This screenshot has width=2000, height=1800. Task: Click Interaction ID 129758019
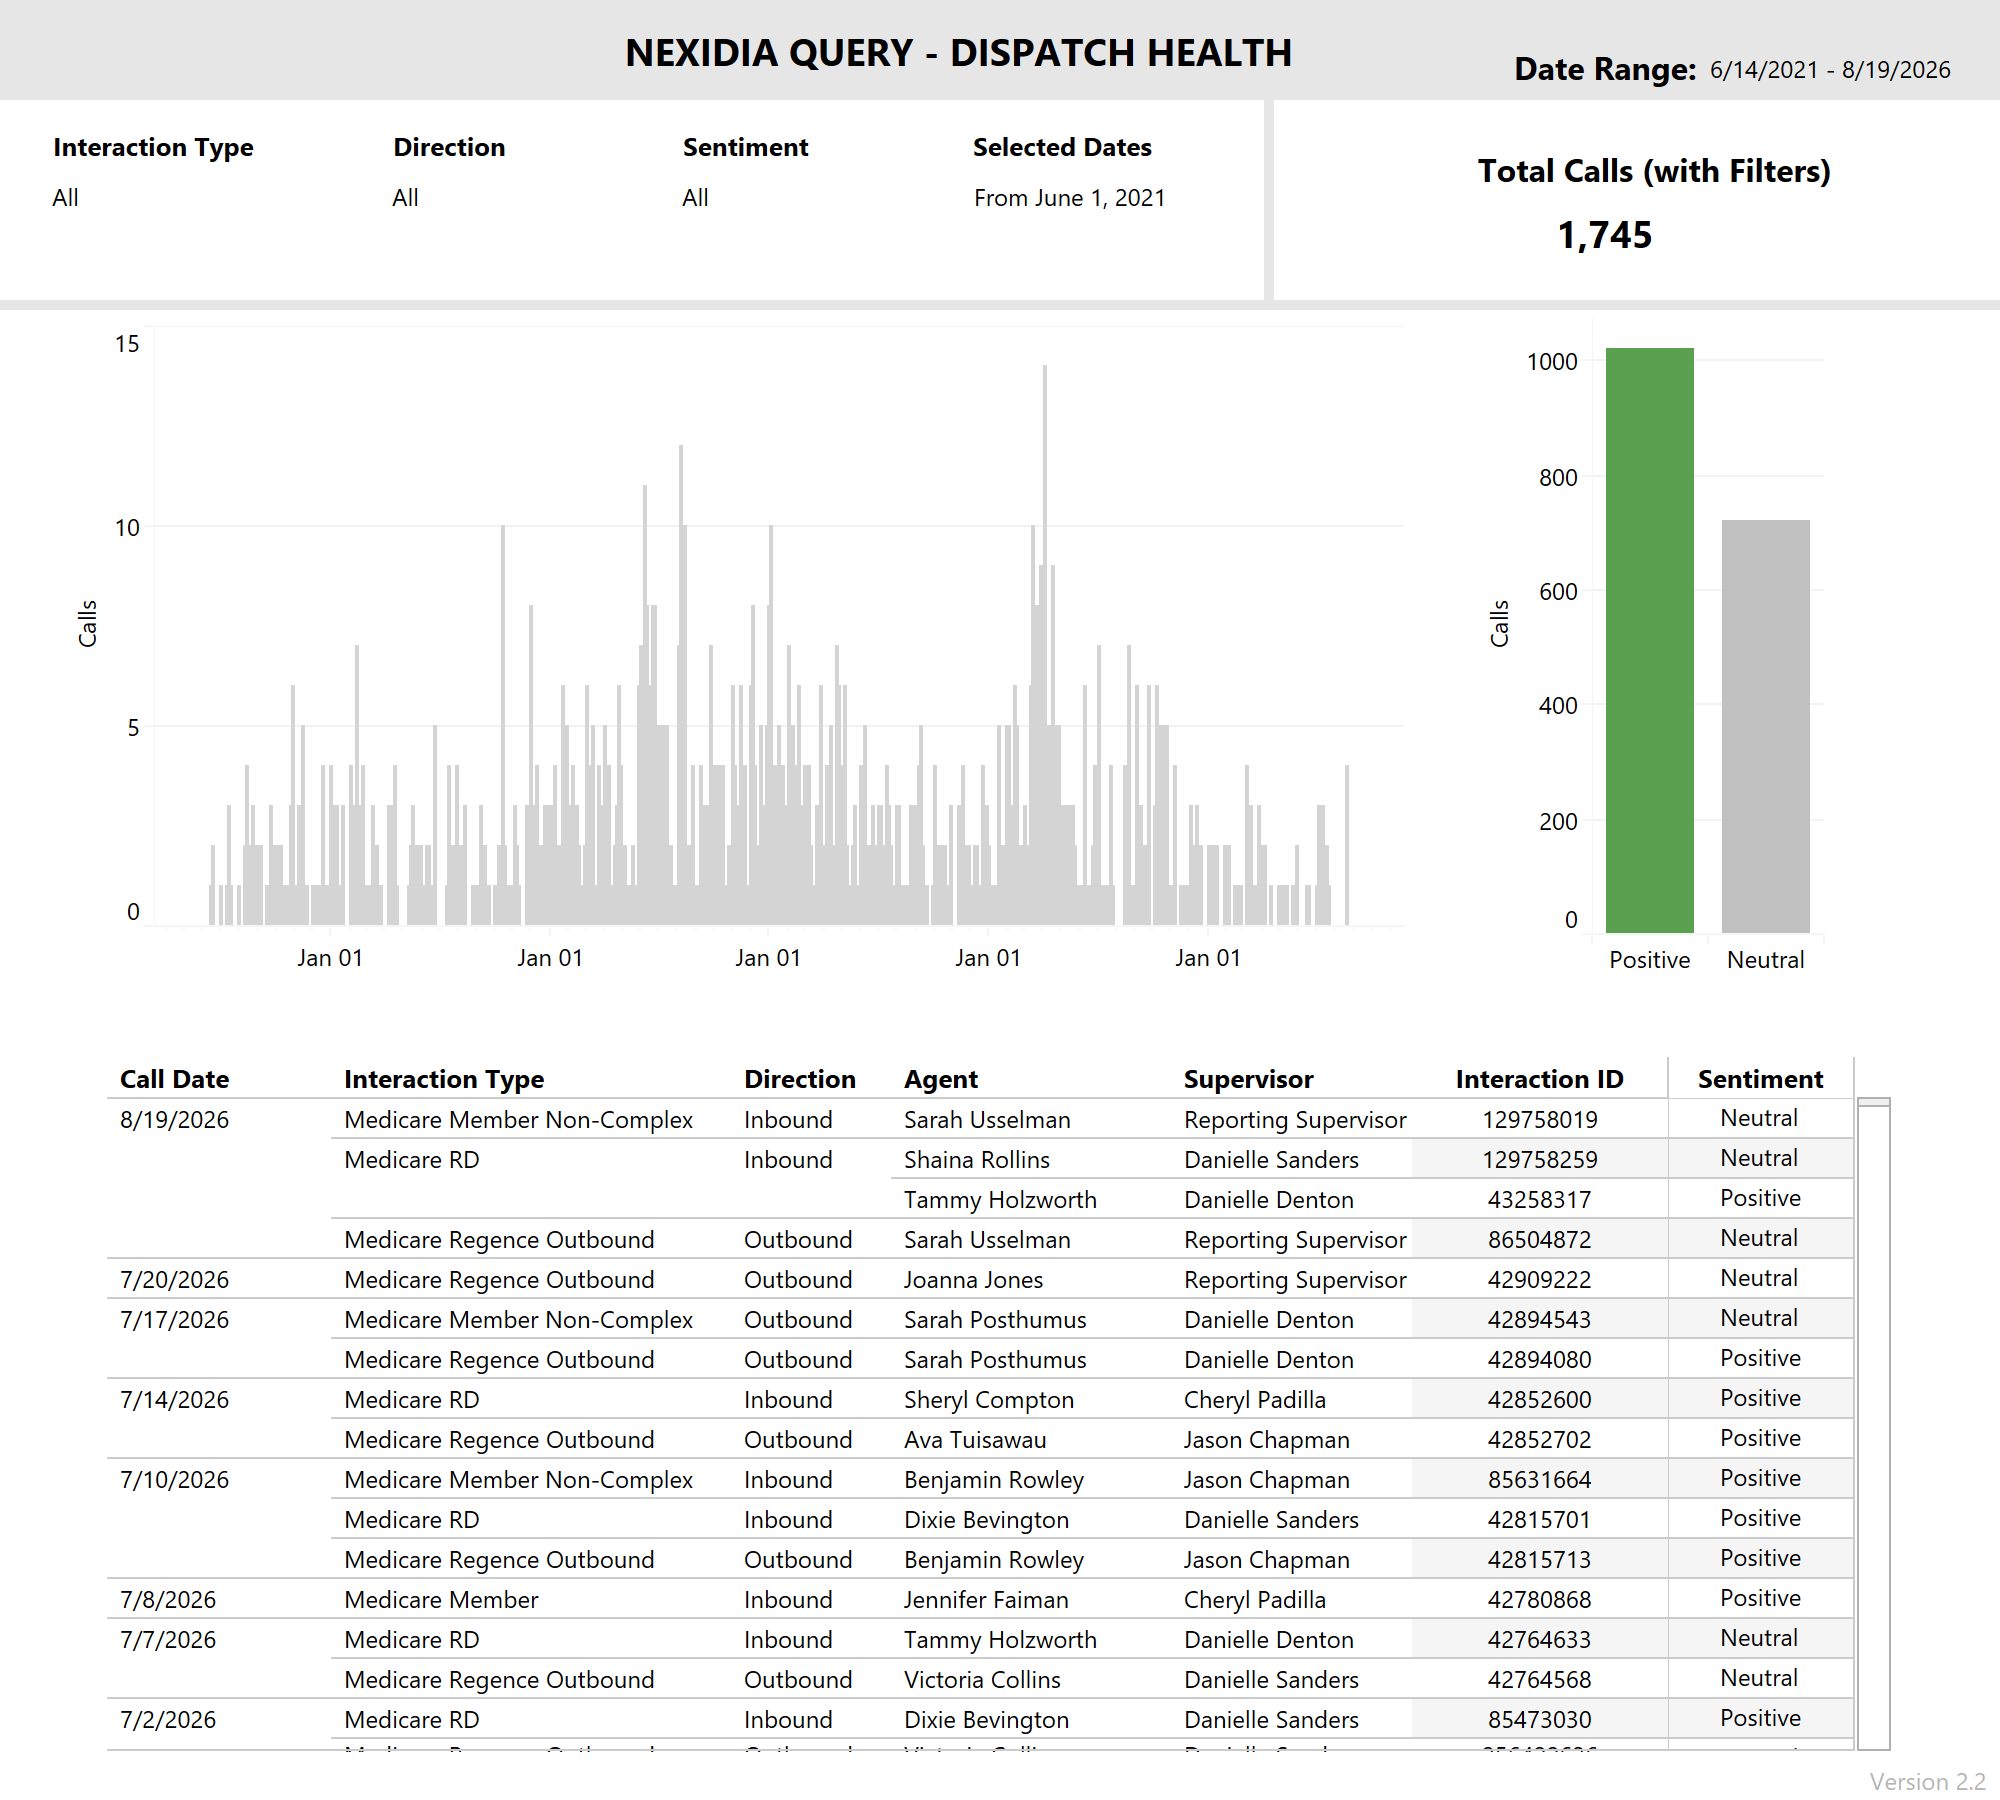pos(1539,1119)
